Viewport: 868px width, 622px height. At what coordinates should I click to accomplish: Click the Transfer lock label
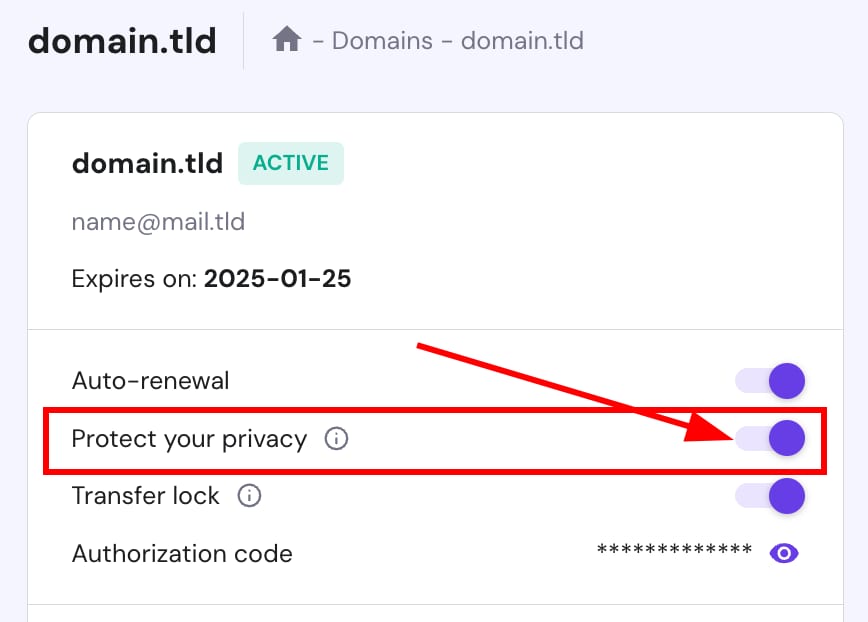click(x=145, y=495)
